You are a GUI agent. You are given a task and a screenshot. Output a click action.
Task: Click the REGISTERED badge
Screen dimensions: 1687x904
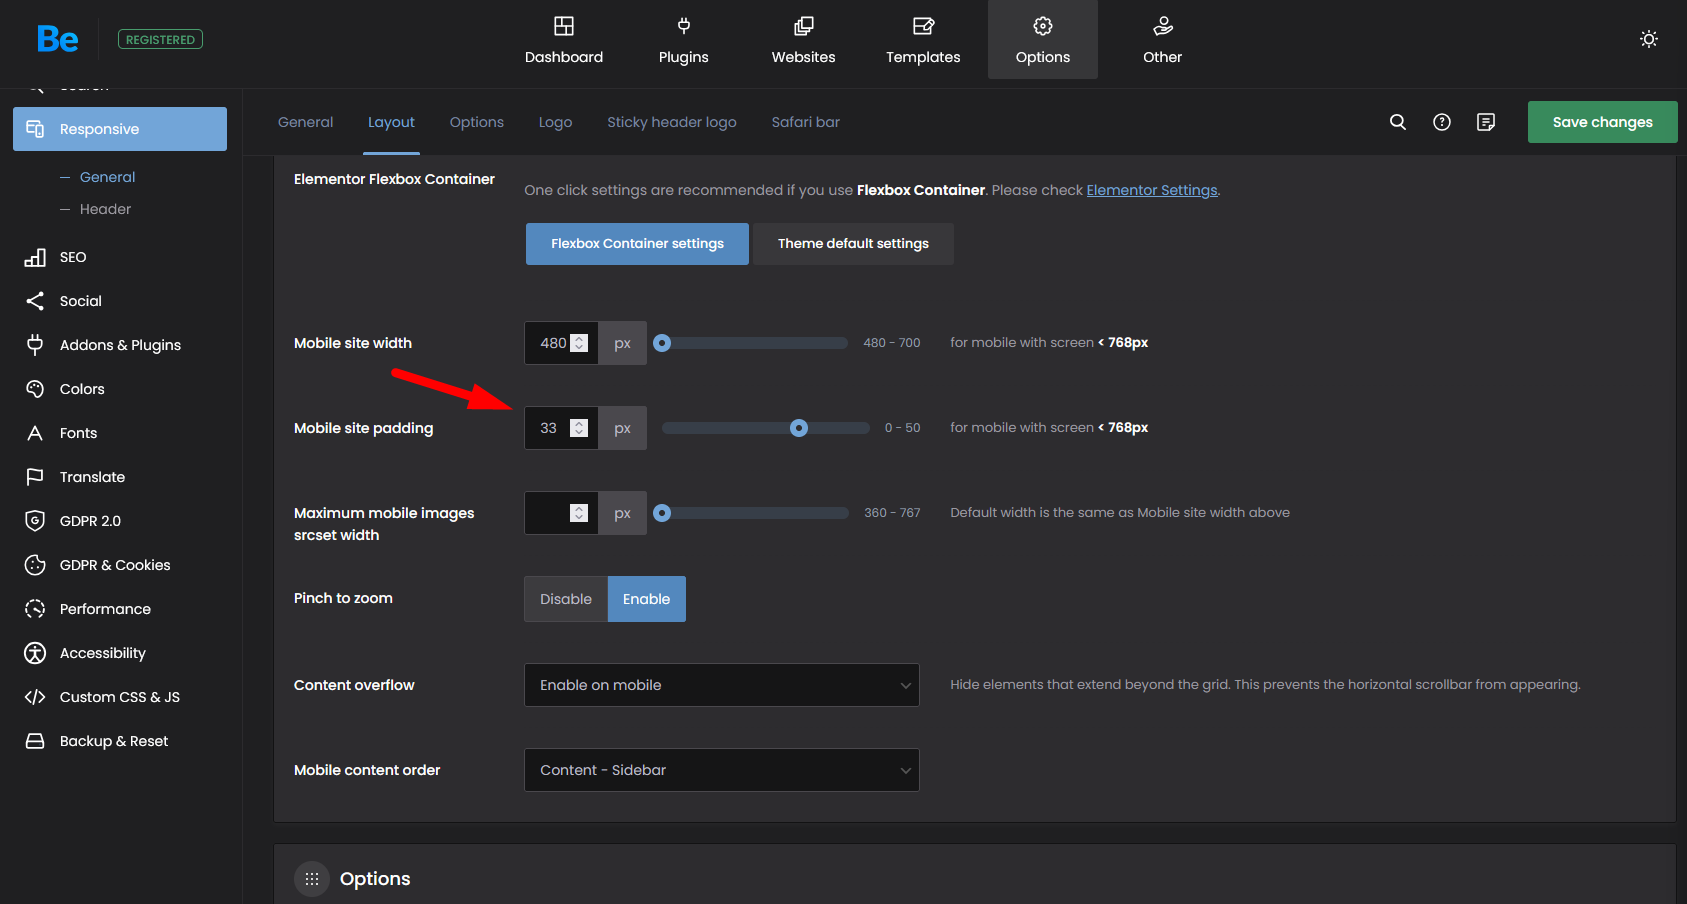point(160,39)
